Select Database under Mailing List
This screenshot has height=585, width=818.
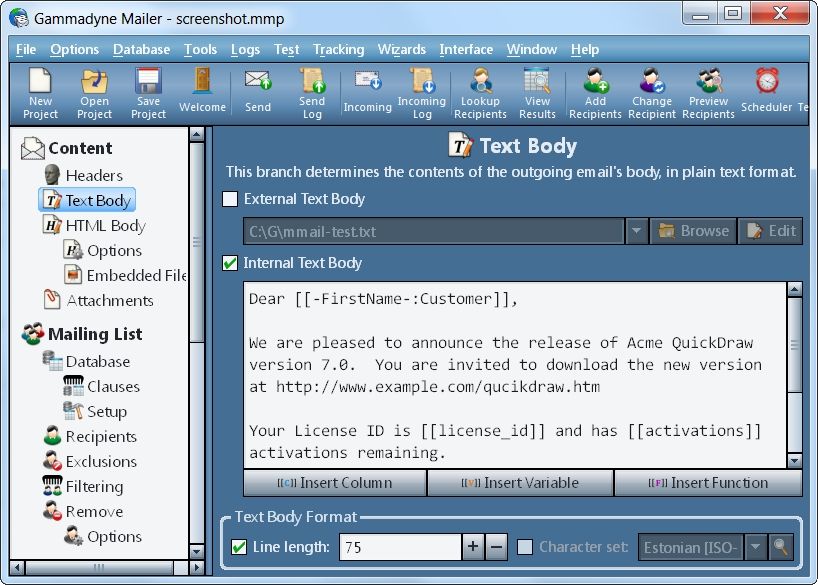tap(87, 361)
